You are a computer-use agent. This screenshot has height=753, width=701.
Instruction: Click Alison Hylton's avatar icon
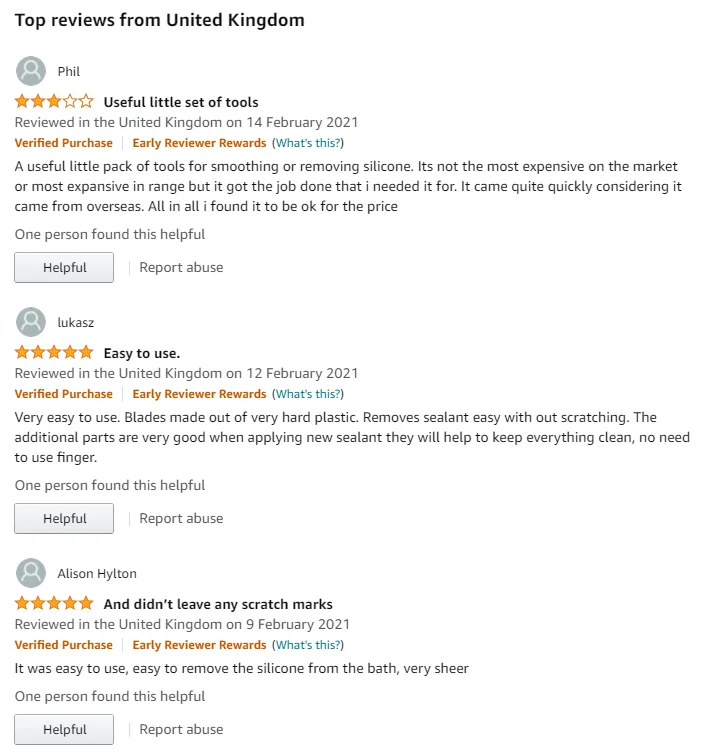[x=31, y=573]
